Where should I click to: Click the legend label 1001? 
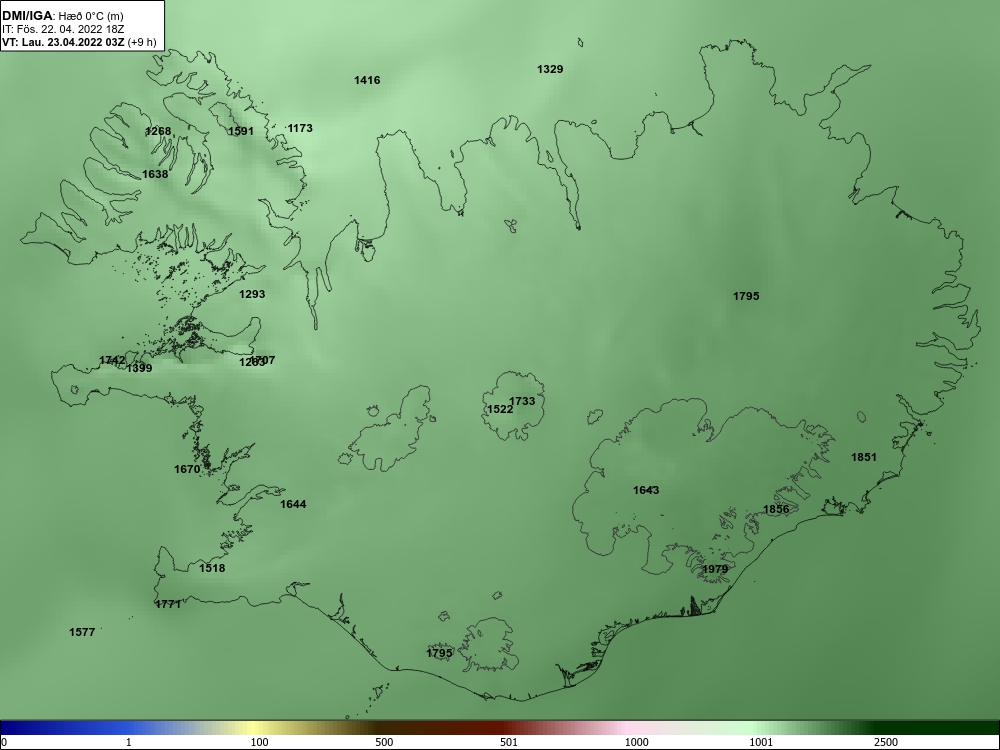pyautogui.click(x=761, y=742)
